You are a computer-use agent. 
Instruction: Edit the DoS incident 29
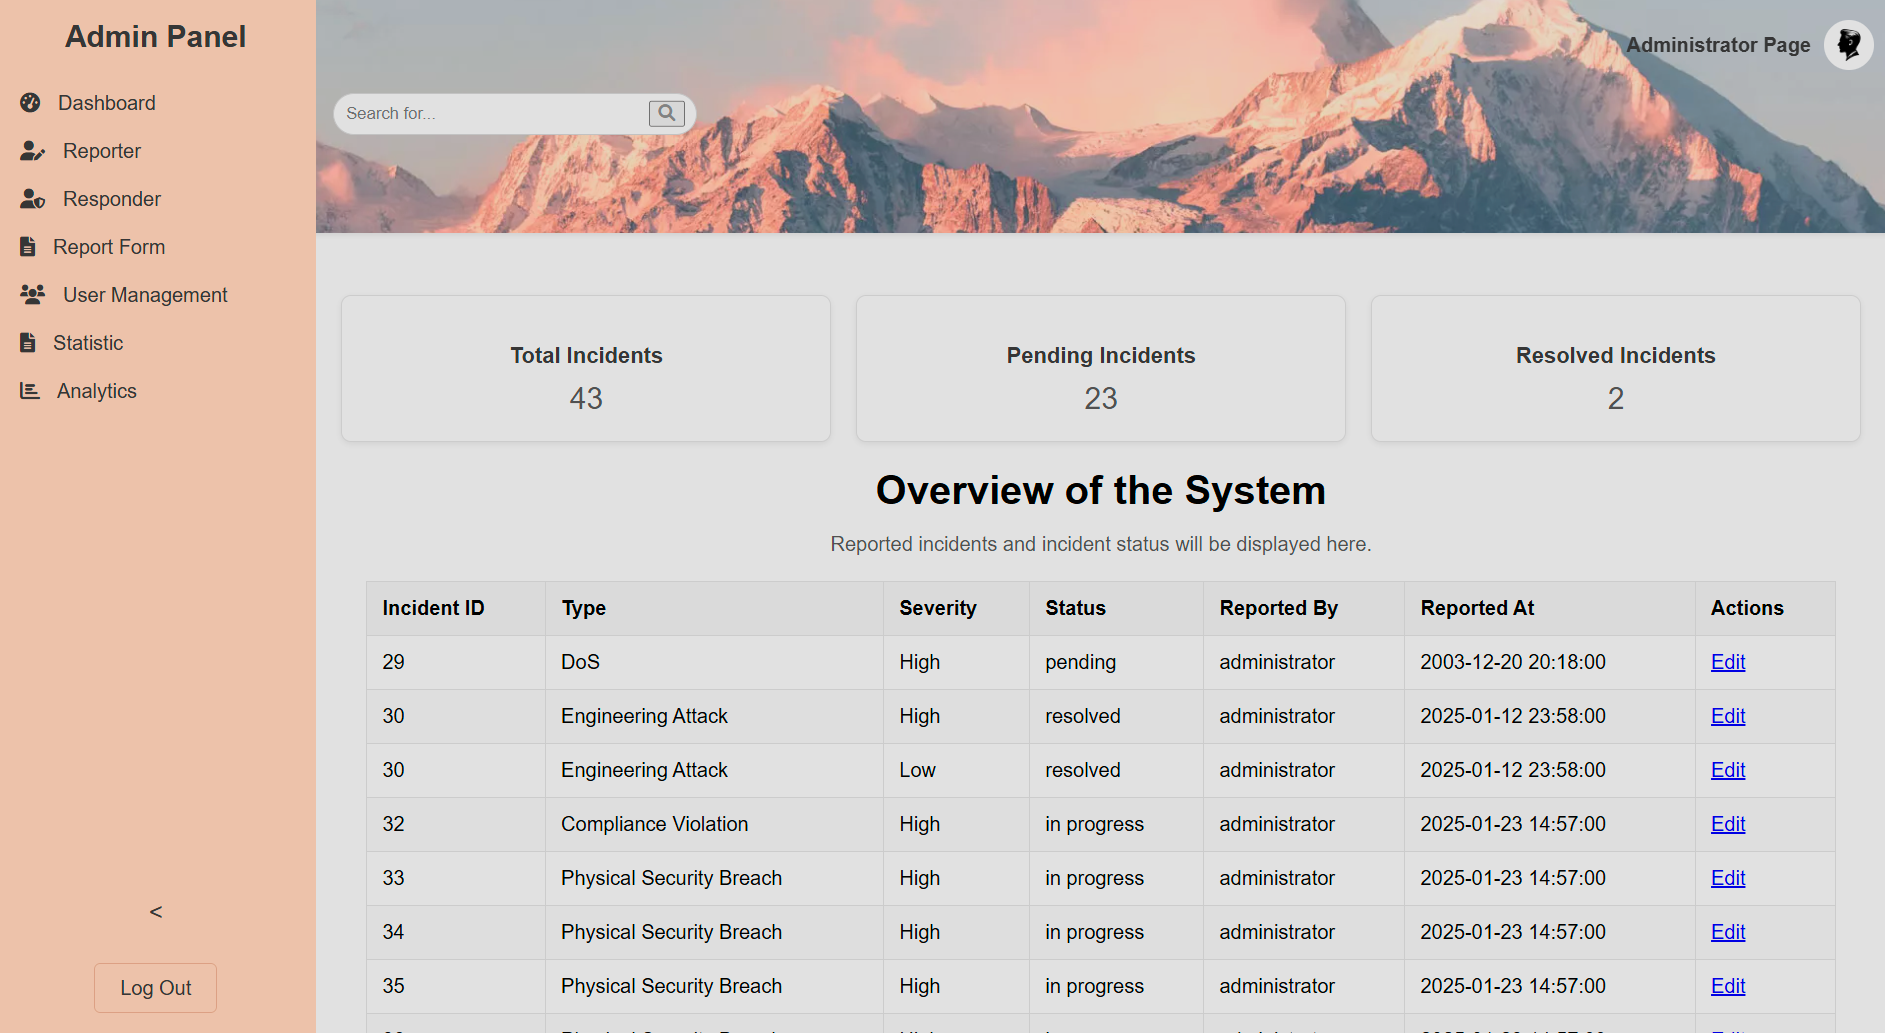point(1728,662)
